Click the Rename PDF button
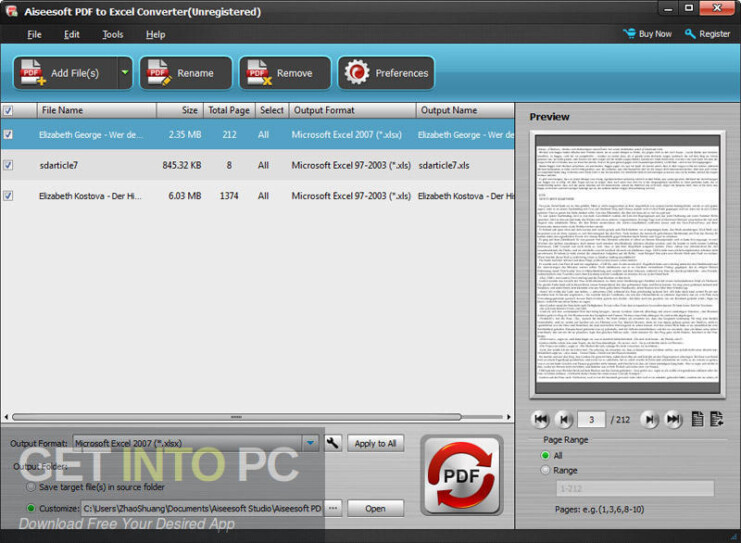741x543 pixels. click(x=186, y=73)
